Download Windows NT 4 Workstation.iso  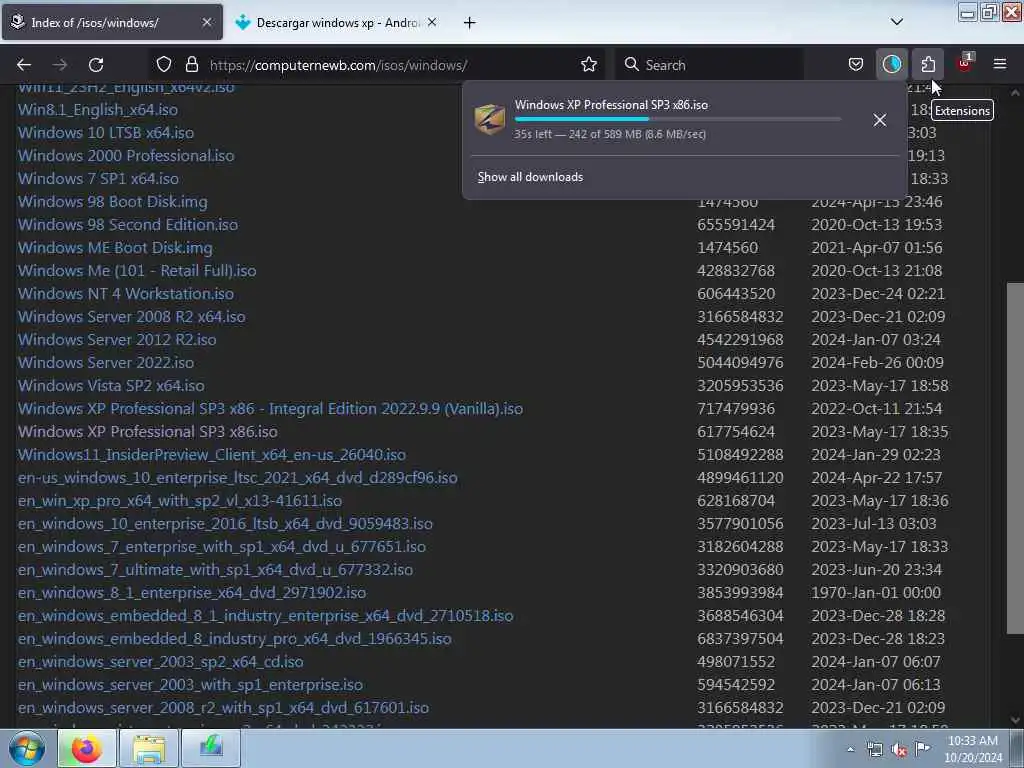126,293
